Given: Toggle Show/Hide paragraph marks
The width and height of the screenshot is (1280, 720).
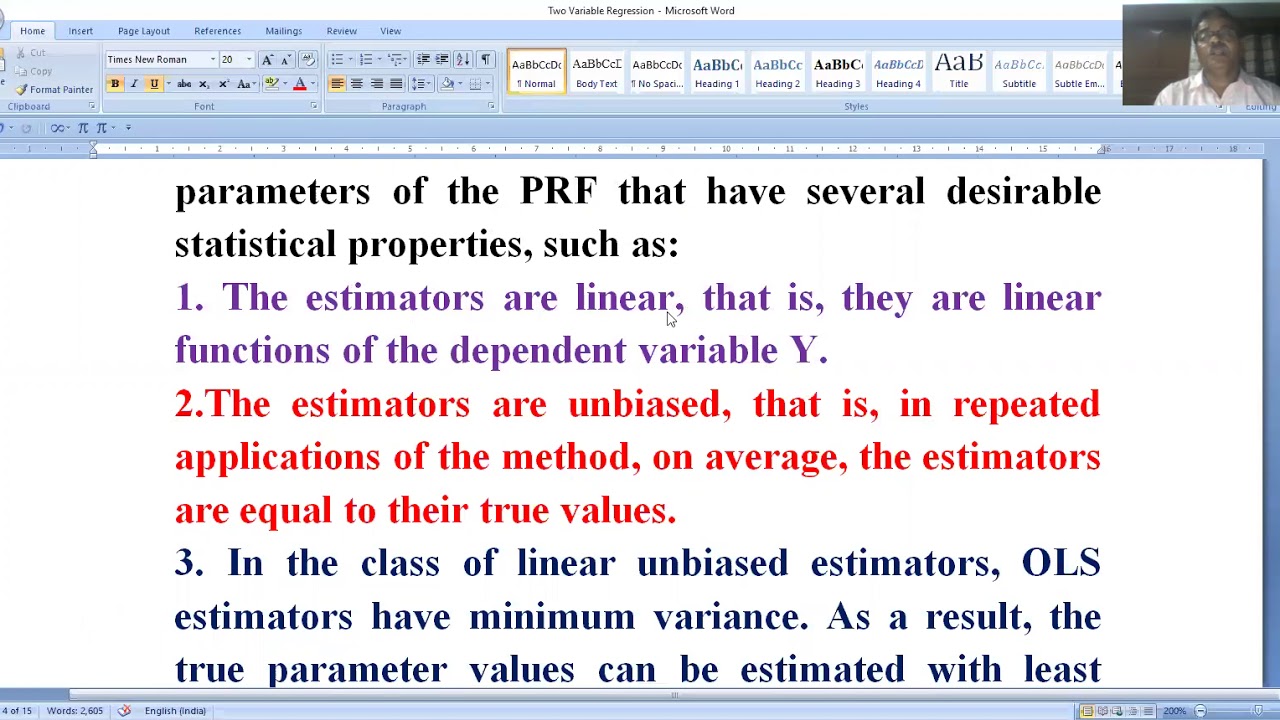Looking at the screenshot, I should [x=485, y=60].
